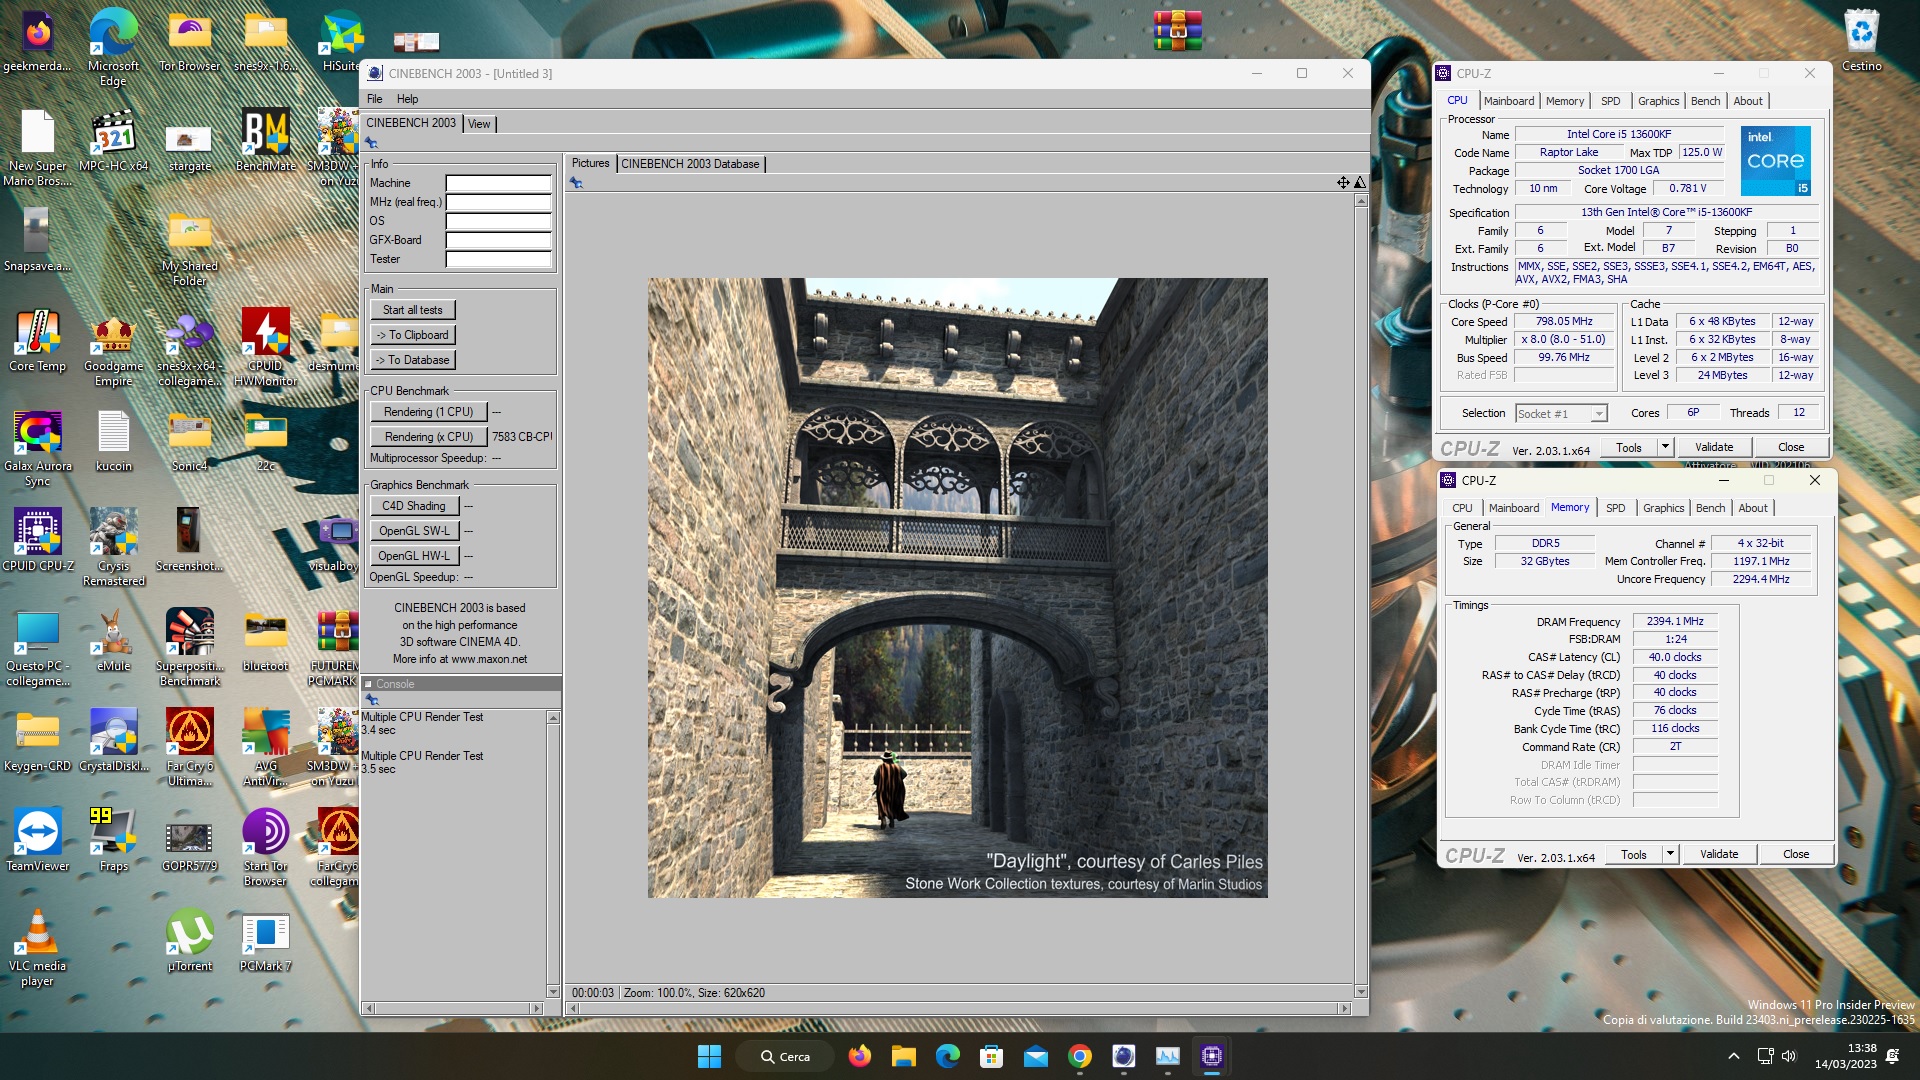Open Graphics tab in lower CPU-Z window
This screenshot has width=1920, height=1080.
[x=1663, y=508]
